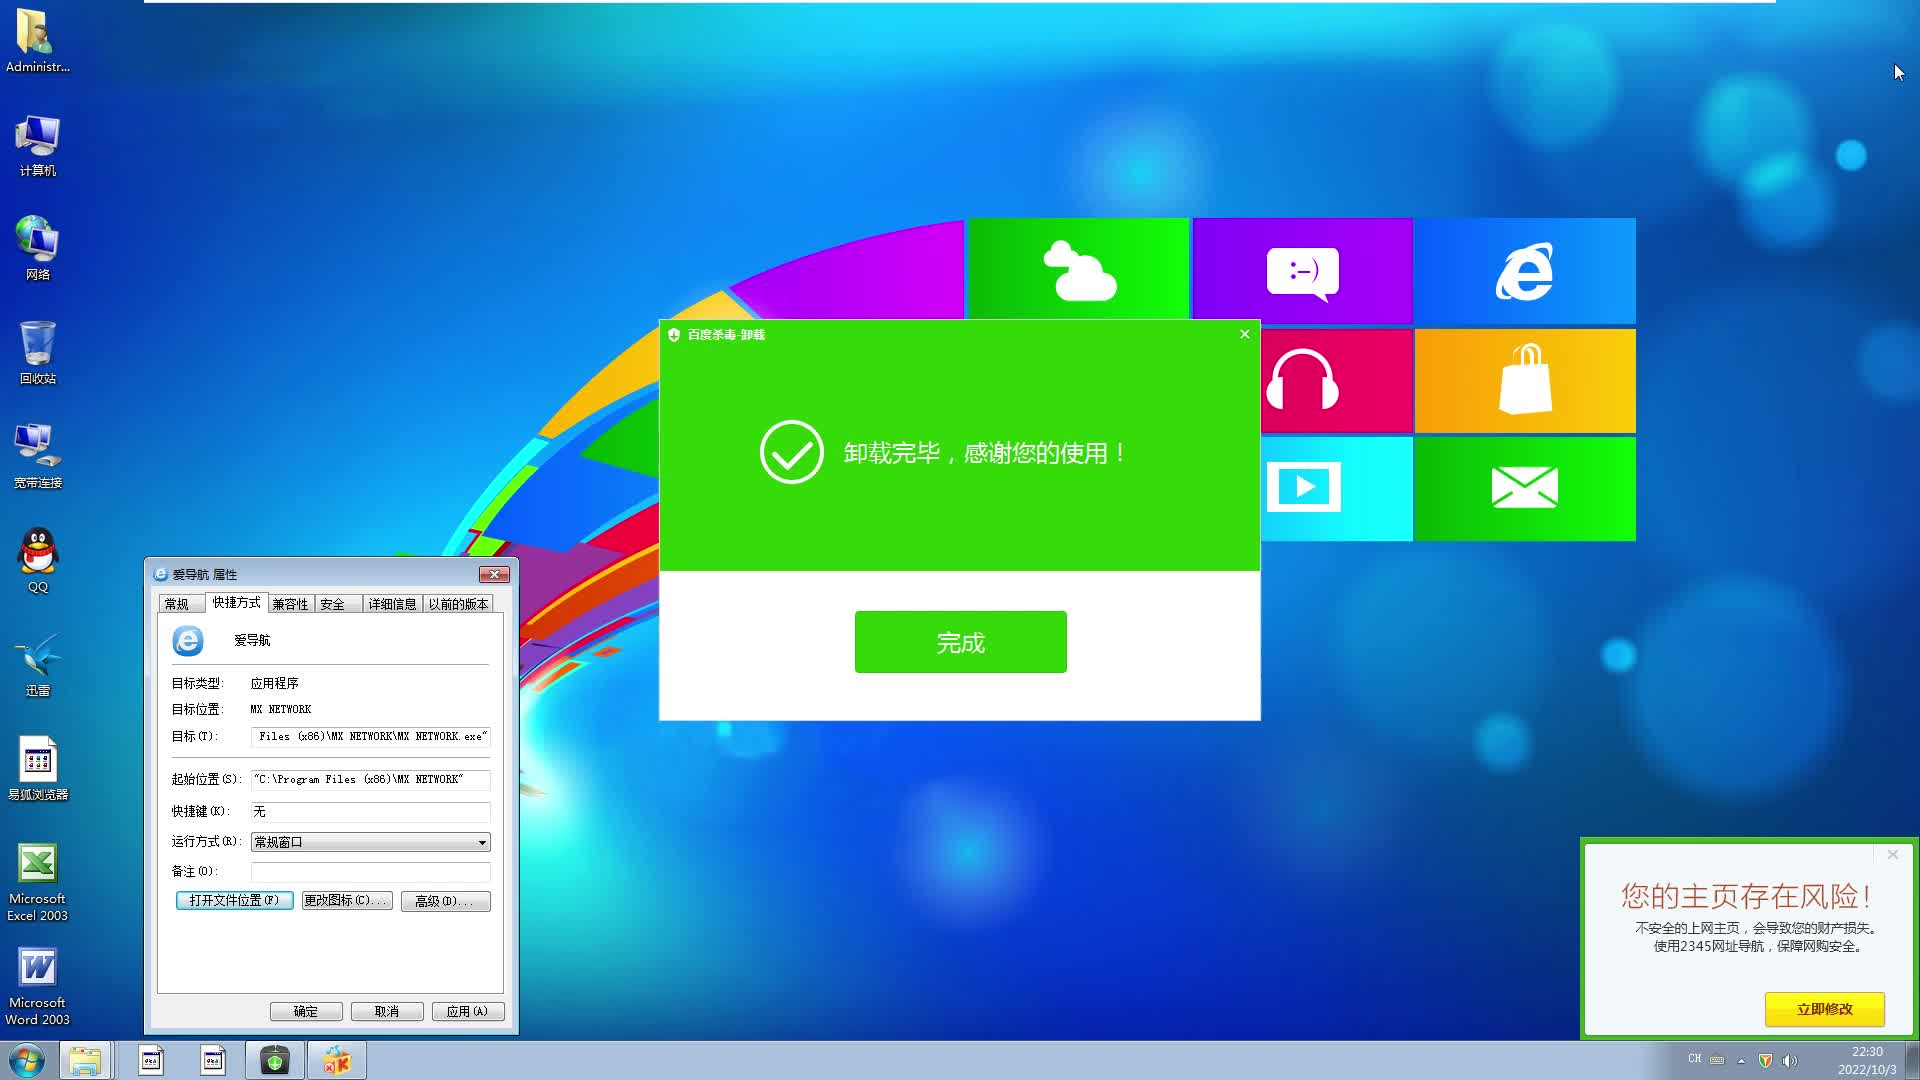Open Microsoft Word 2003 desktop icon

click(x=37, y=985)
